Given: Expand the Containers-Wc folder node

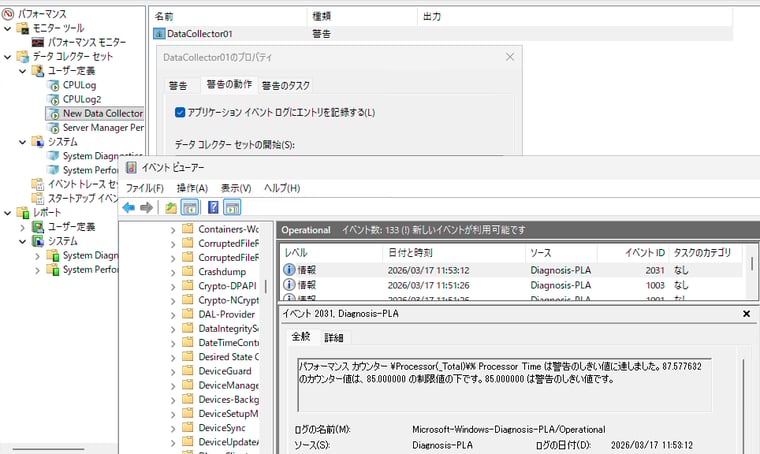Looking at the screenshot, I should (x=173, y=230).
